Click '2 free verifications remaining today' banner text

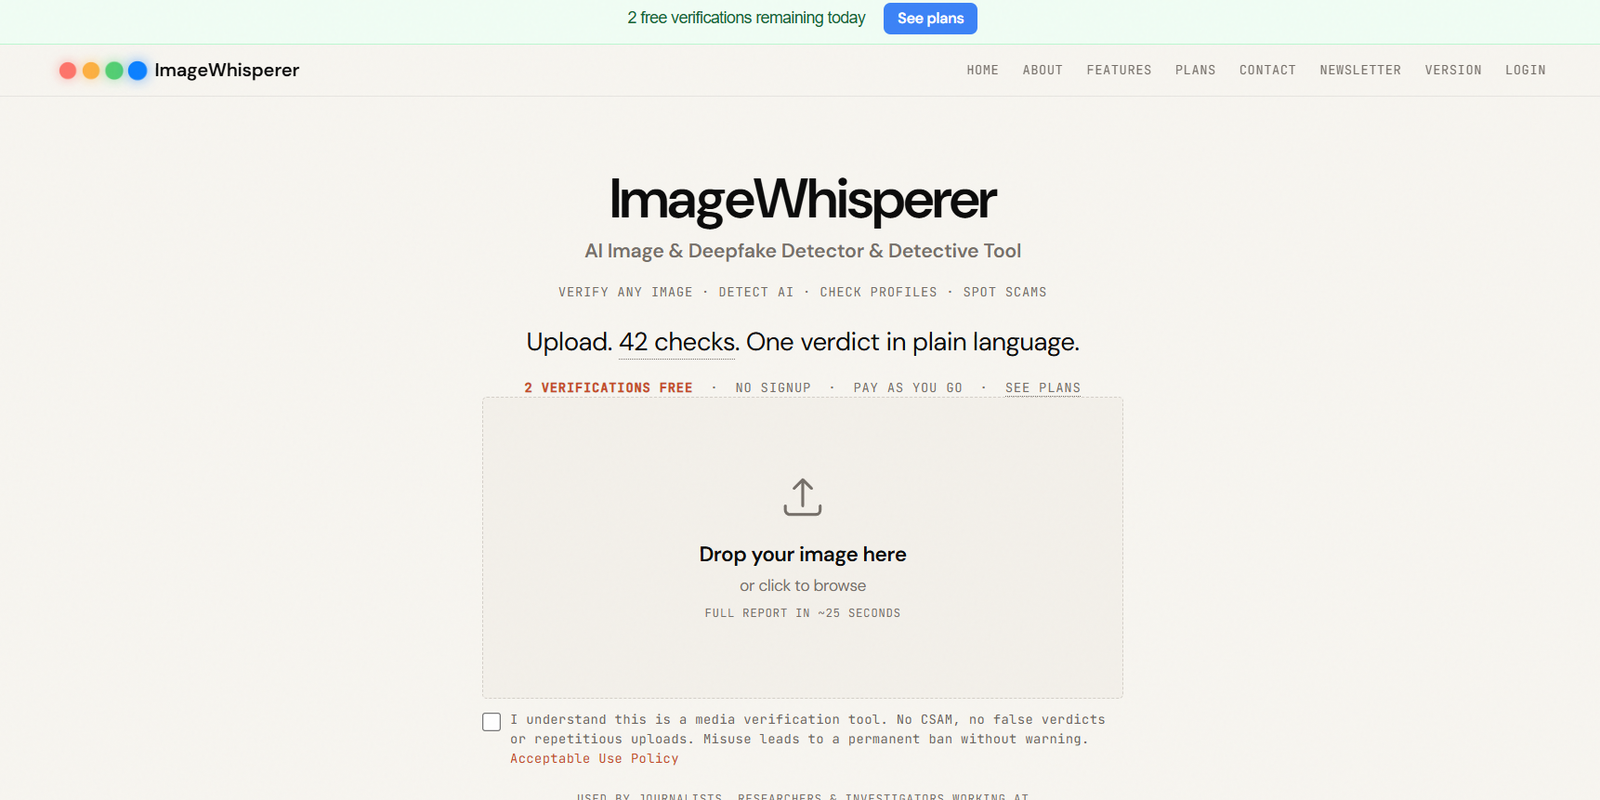[746, 18]
